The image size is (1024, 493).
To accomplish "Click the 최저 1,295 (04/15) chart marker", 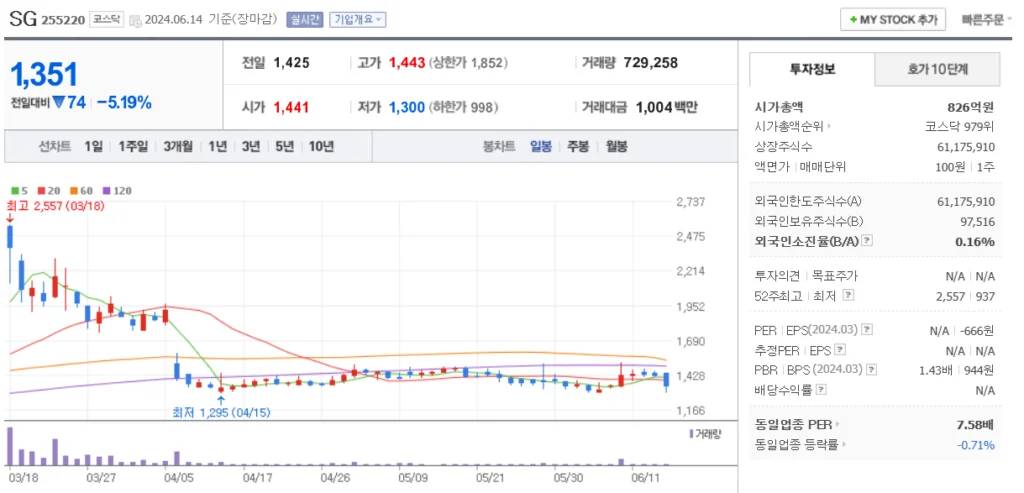I will 221,413.
